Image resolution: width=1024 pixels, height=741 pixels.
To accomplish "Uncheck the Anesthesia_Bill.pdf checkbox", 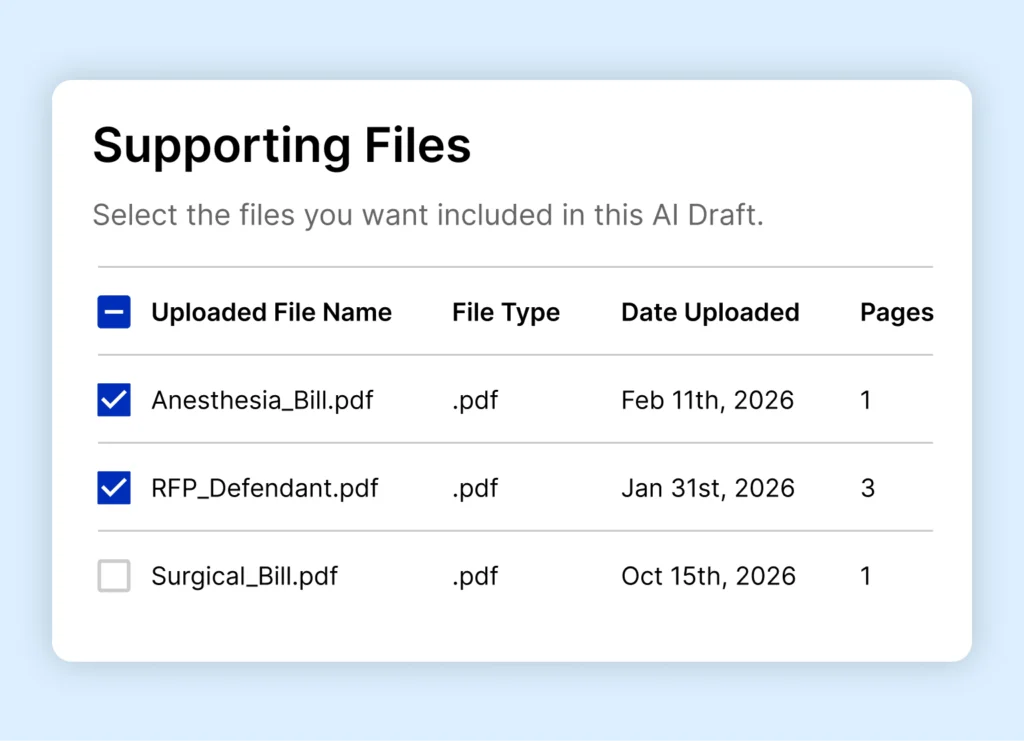I will 114,401.
